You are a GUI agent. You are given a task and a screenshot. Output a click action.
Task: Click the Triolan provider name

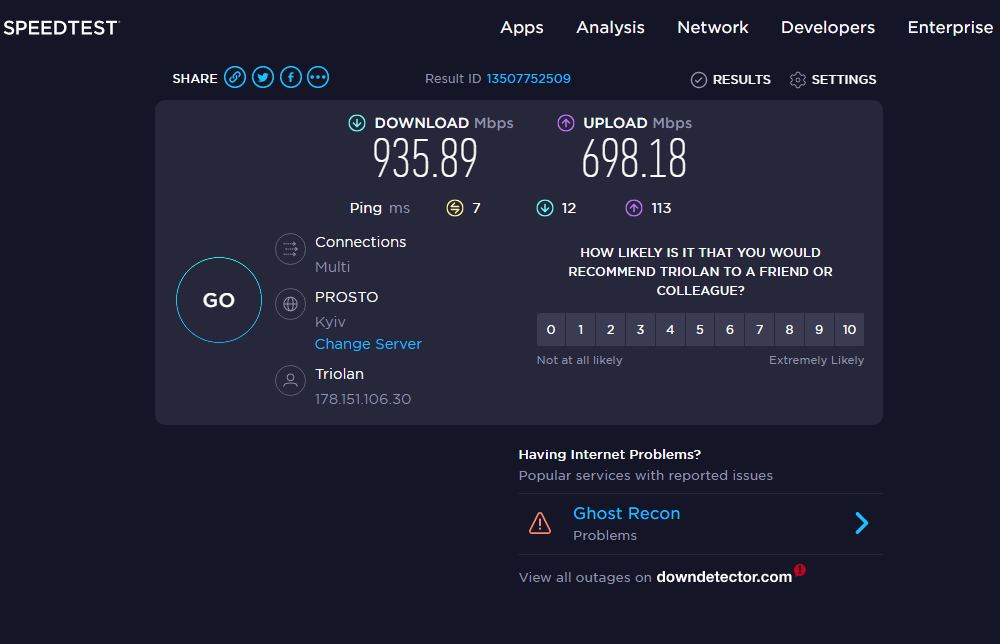339,374
